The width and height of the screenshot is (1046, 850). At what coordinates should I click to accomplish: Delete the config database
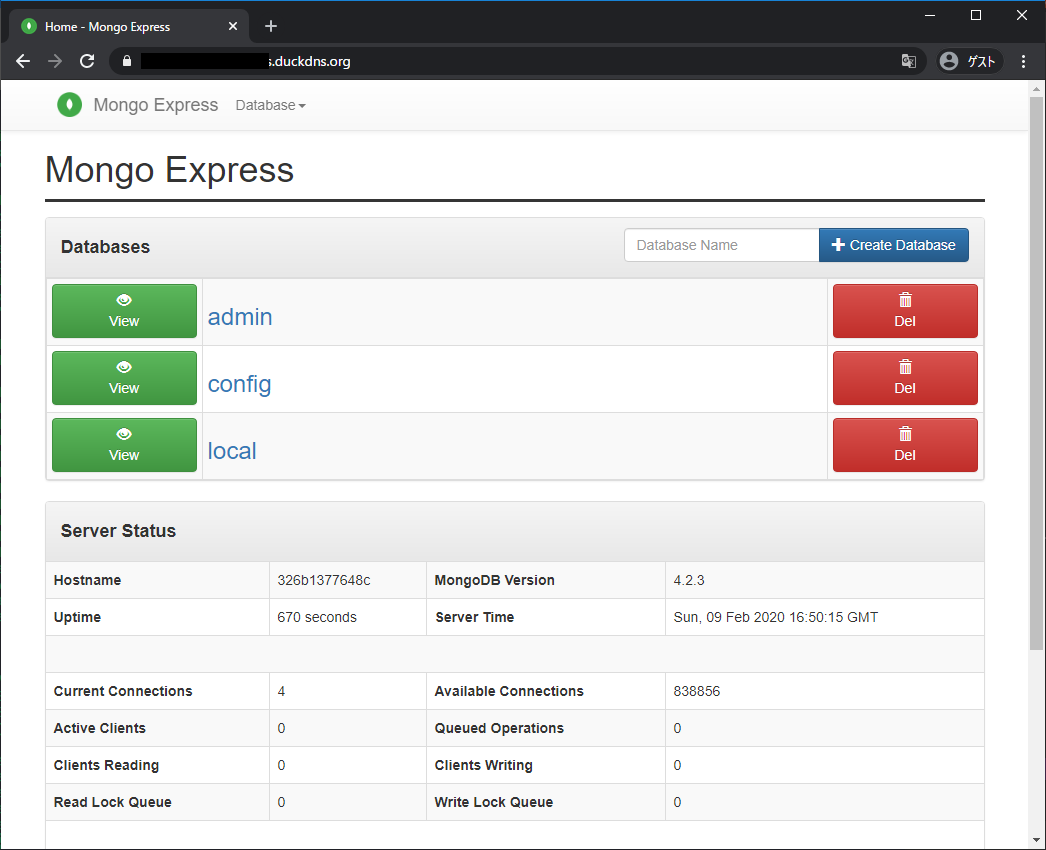(x=904, y=378)
